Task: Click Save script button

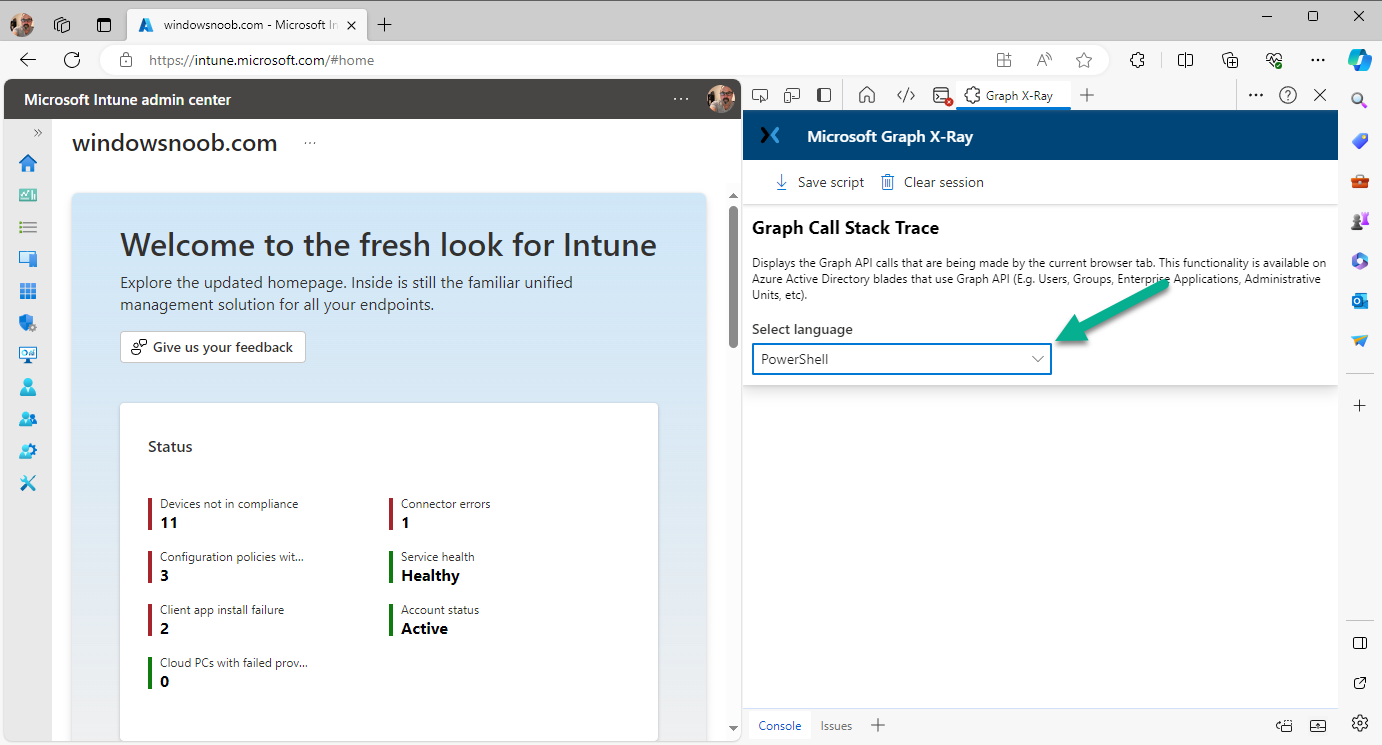Action: (x=819, y=182)
